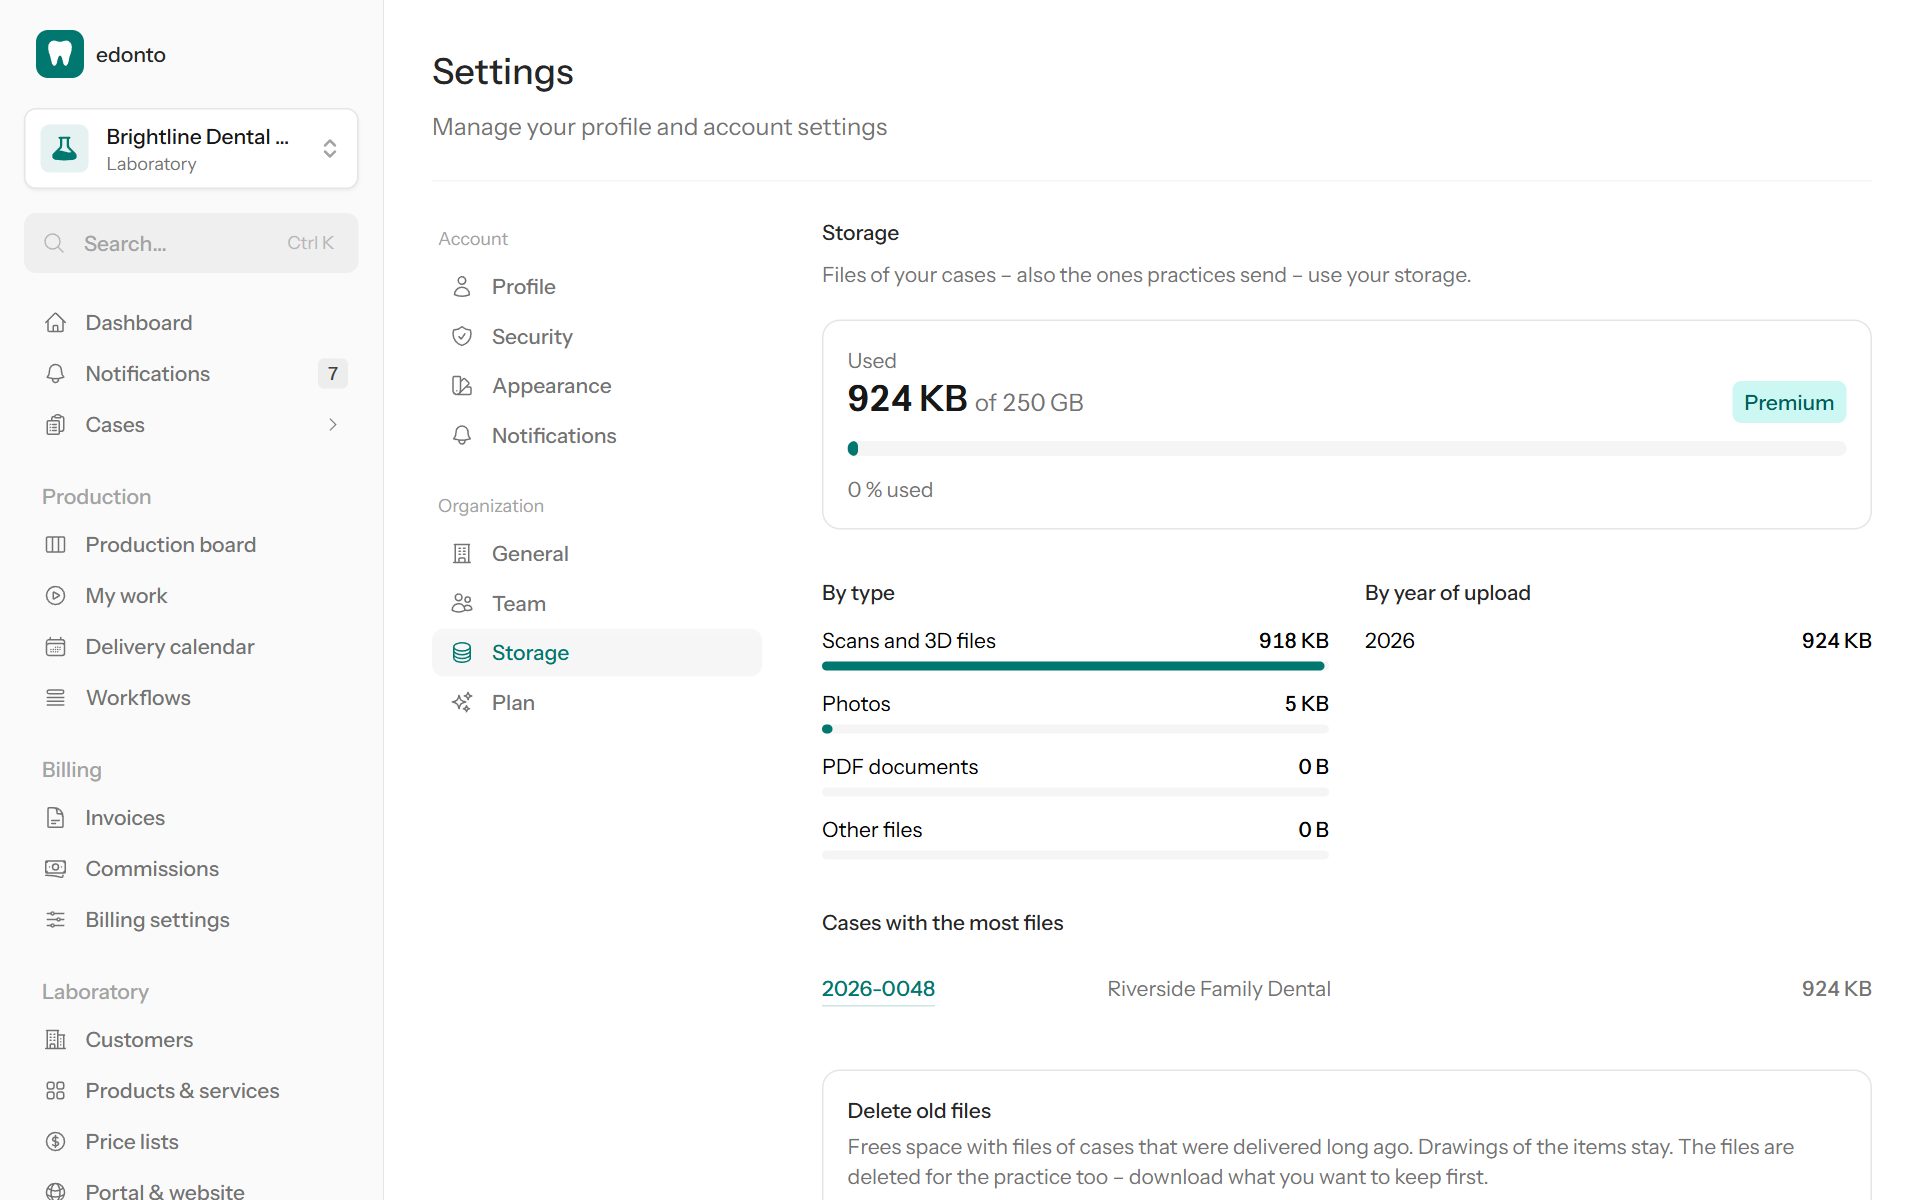Switch to Appearance settings
The image size is (1920, 1200).
coord(597,386)
